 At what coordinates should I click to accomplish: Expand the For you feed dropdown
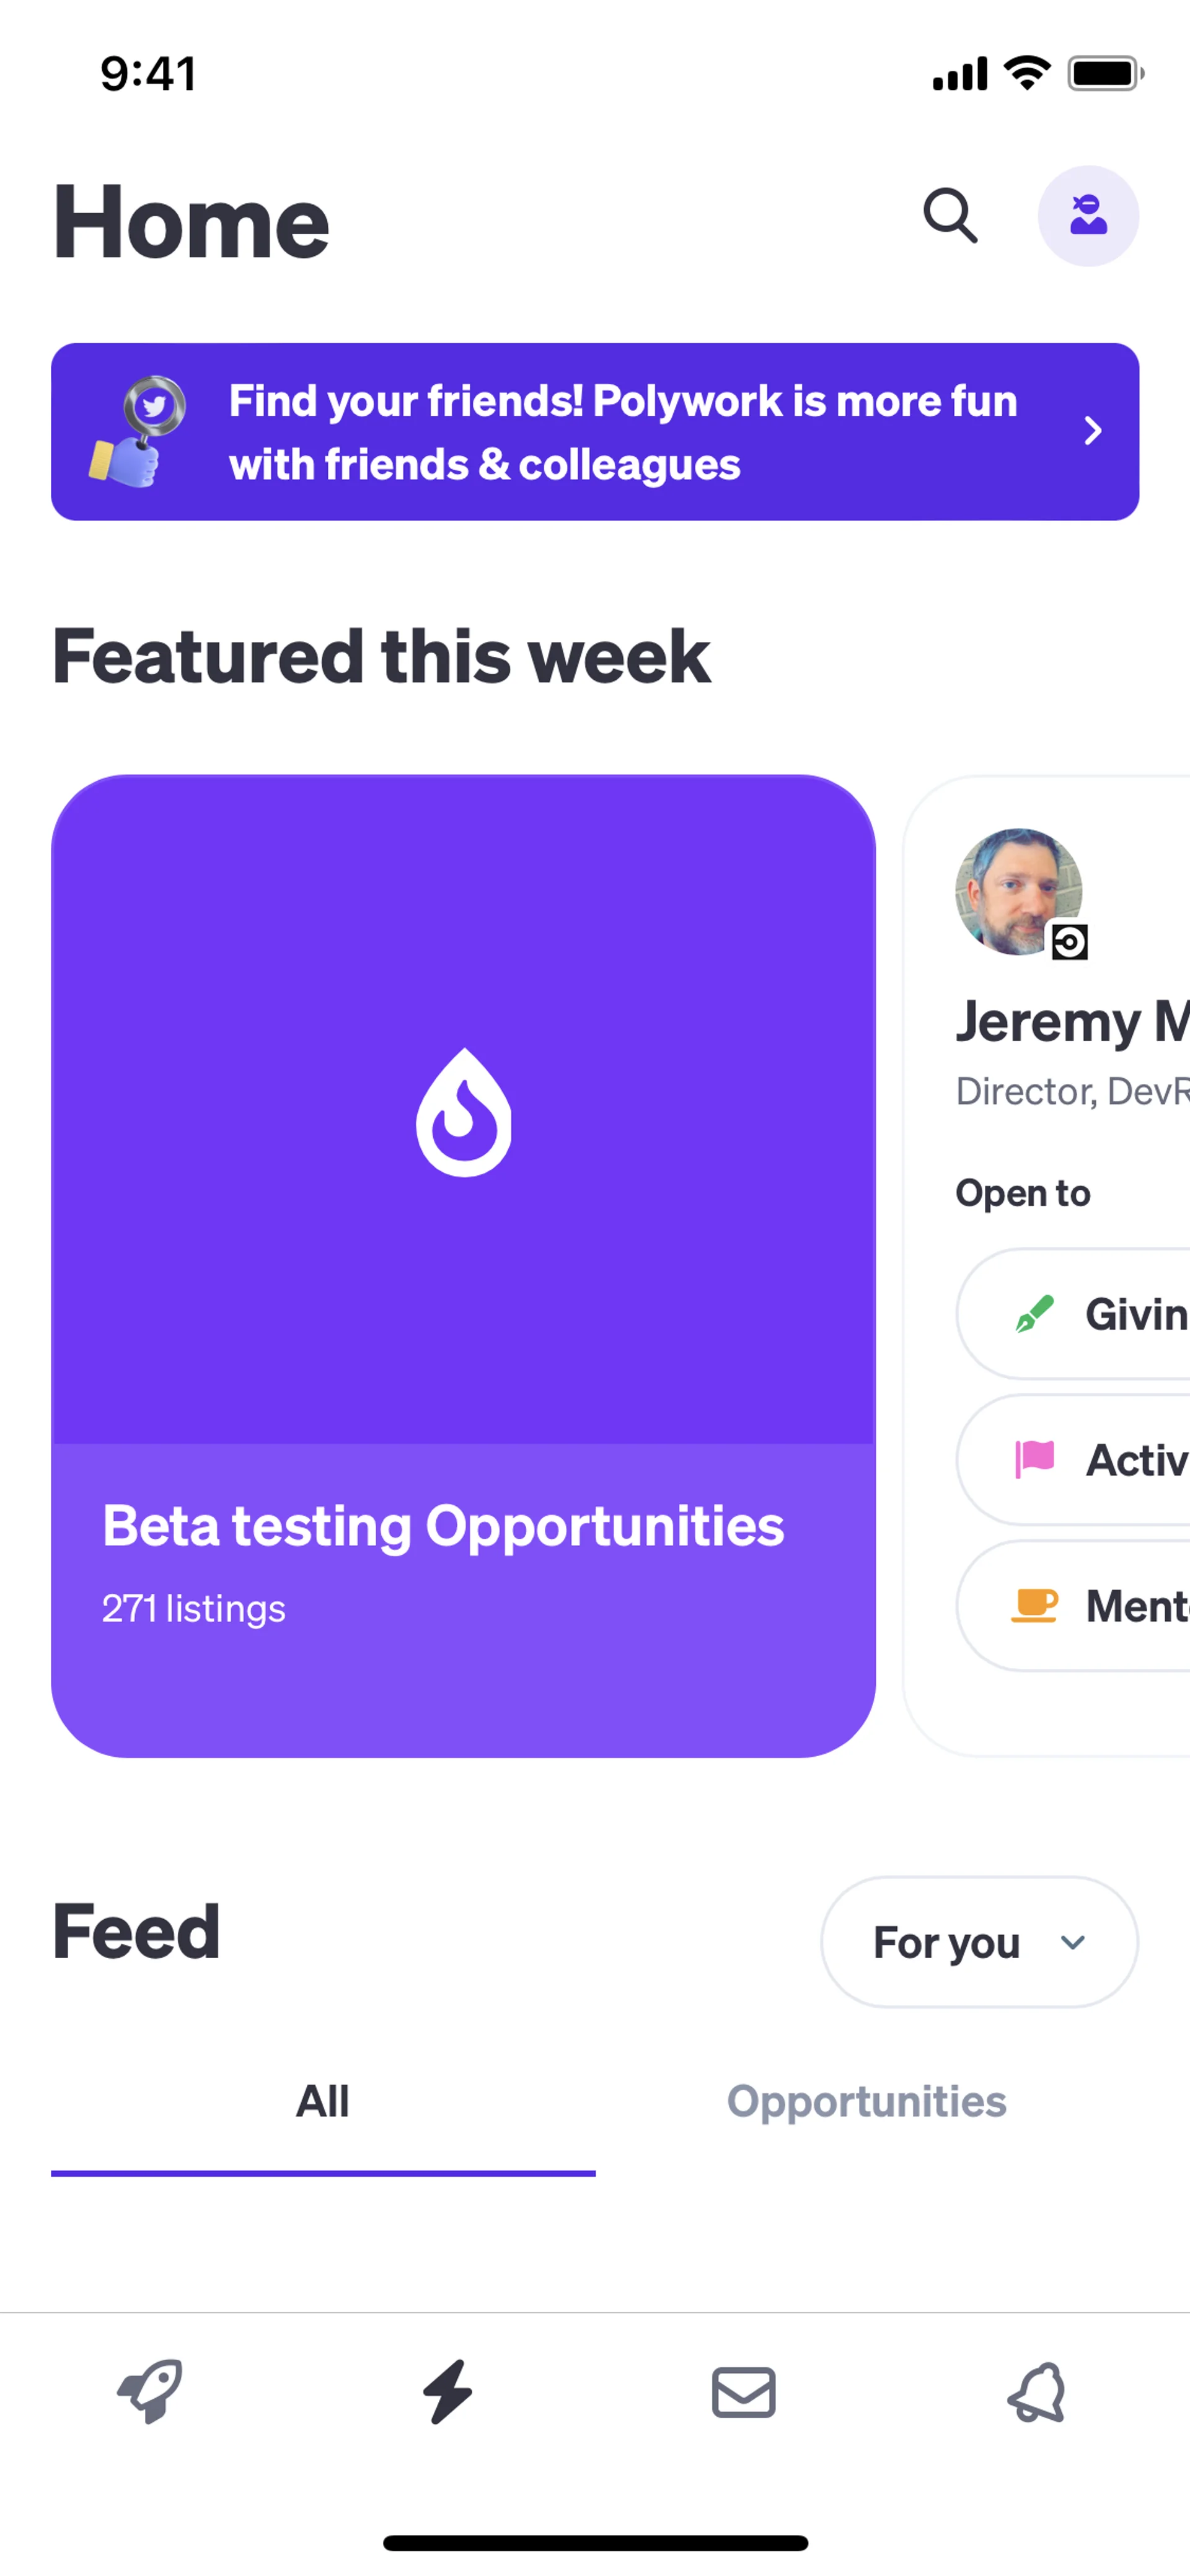979,1942
